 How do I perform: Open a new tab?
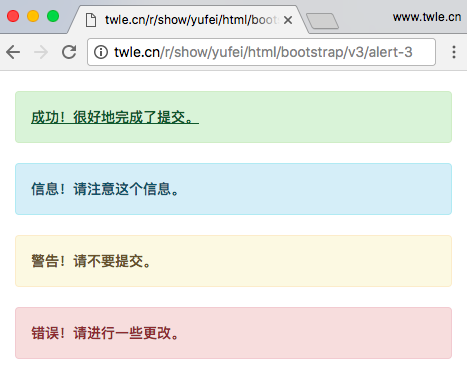(x=322, y=21)
